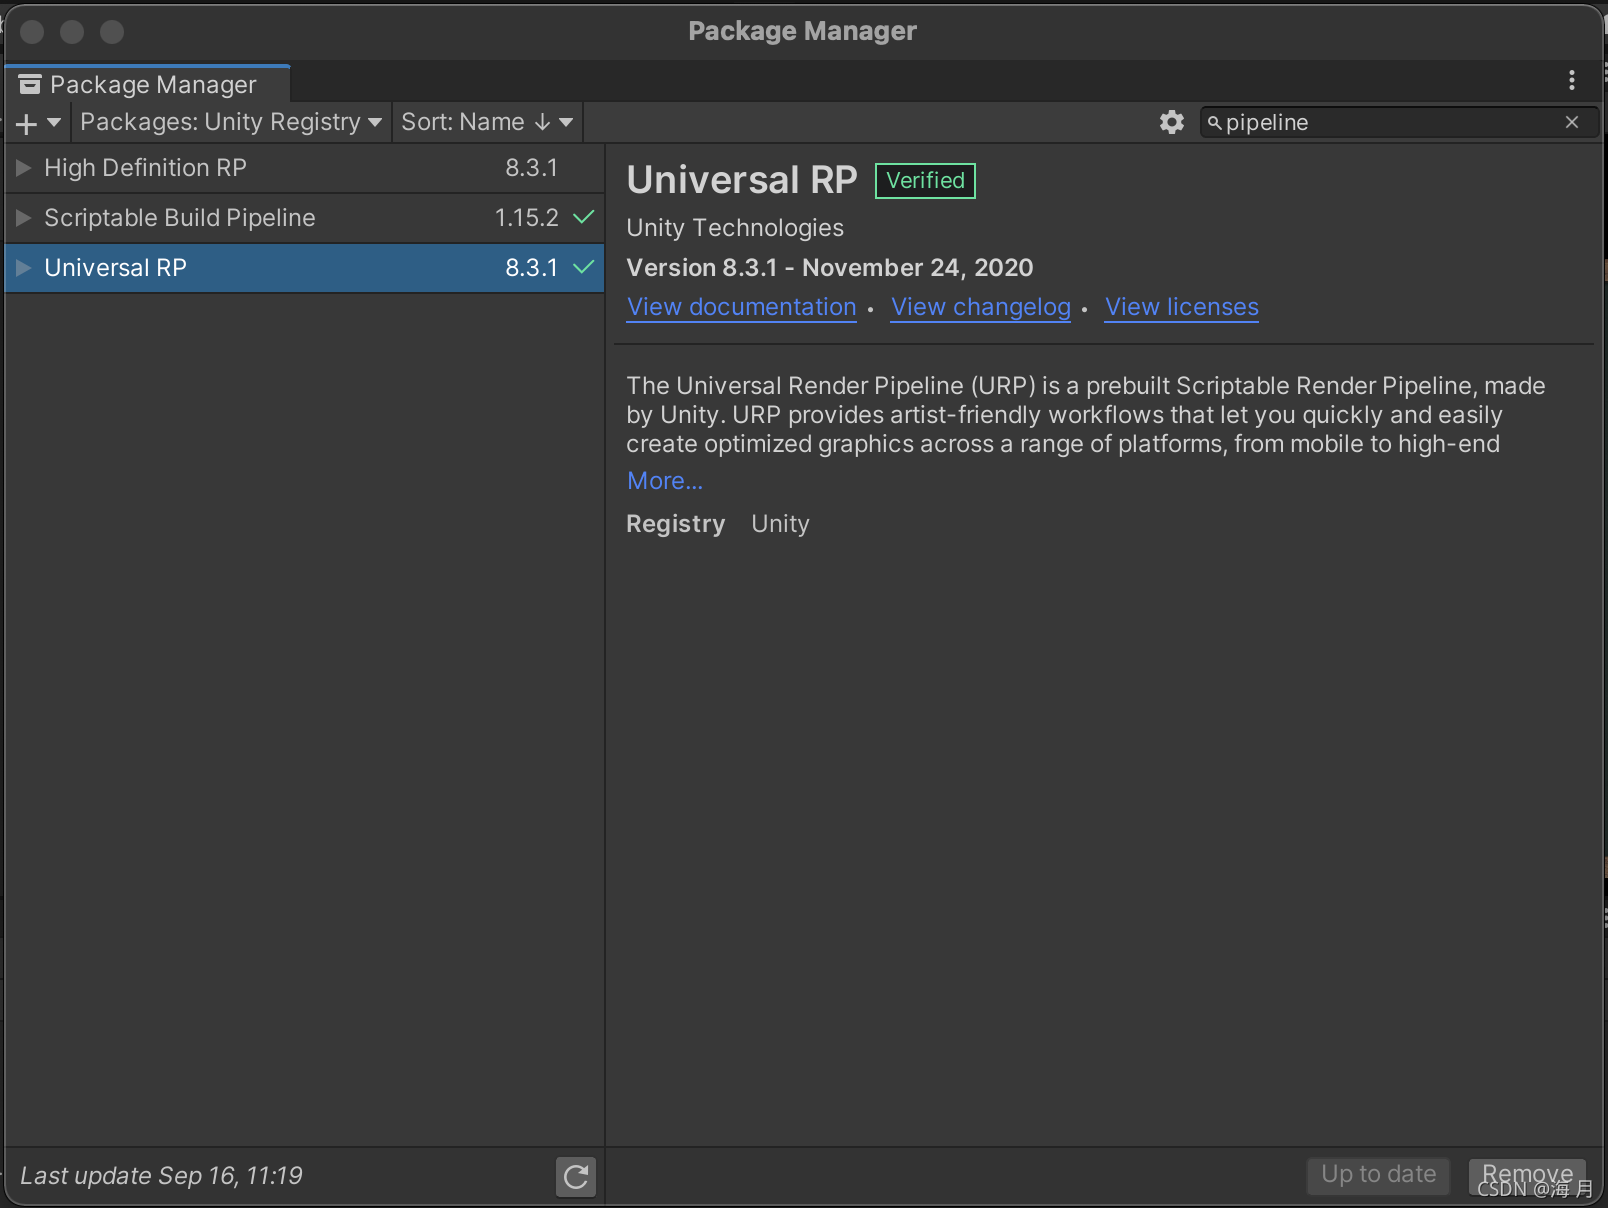This screenshot has width=1608, height=1208.
Task: Expand the High Definition RP entry
Action: point(22,168)
